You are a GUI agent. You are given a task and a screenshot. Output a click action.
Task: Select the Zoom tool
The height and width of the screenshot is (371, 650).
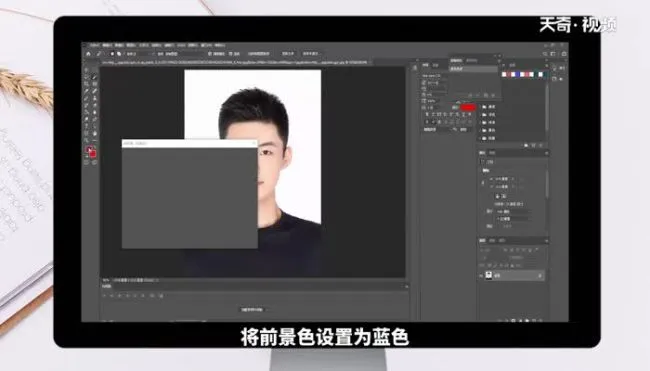point(86,141)
